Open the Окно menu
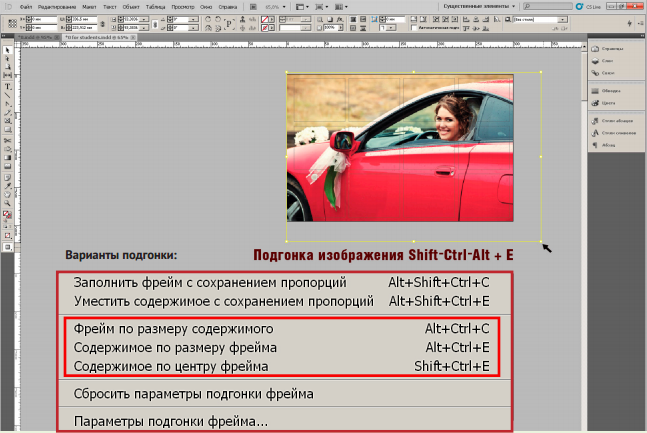 click(206, 7)
